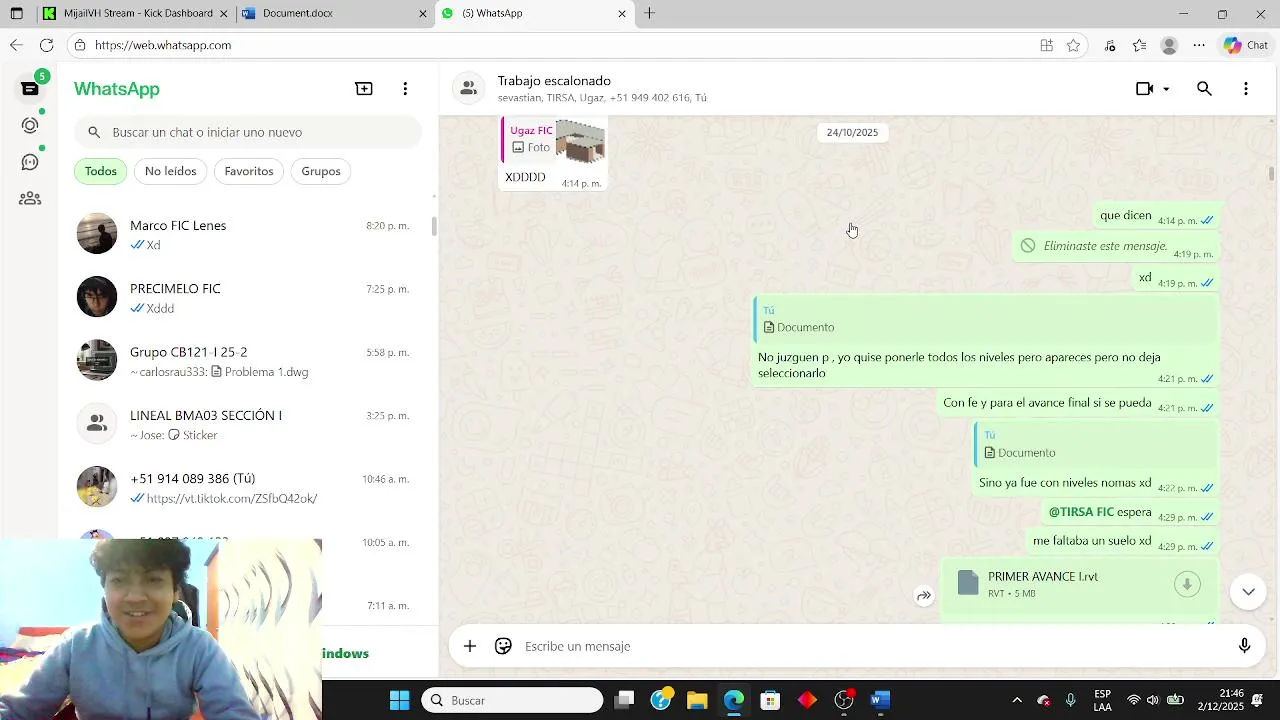Select the Grupos chat filter

pyautogui.click(x=321, y=171)
